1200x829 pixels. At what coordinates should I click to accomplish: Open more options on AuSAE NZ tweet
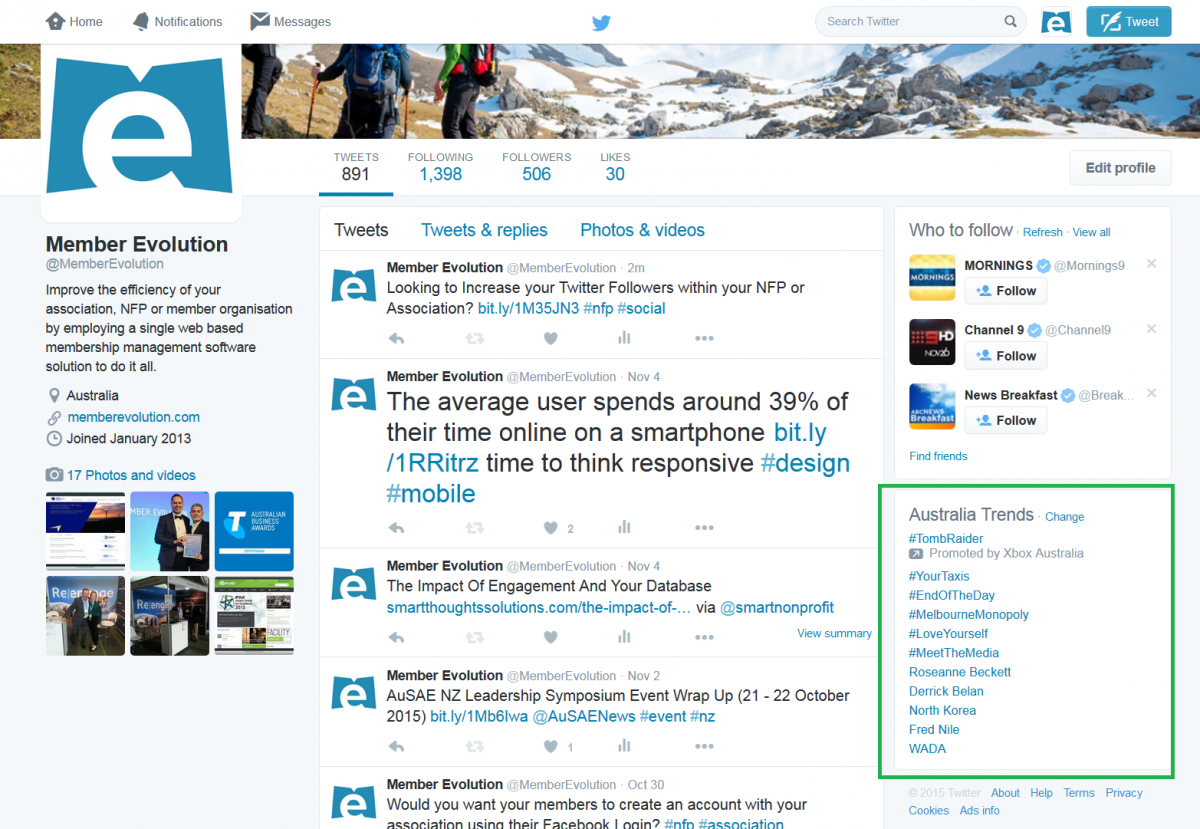(704, 745)
